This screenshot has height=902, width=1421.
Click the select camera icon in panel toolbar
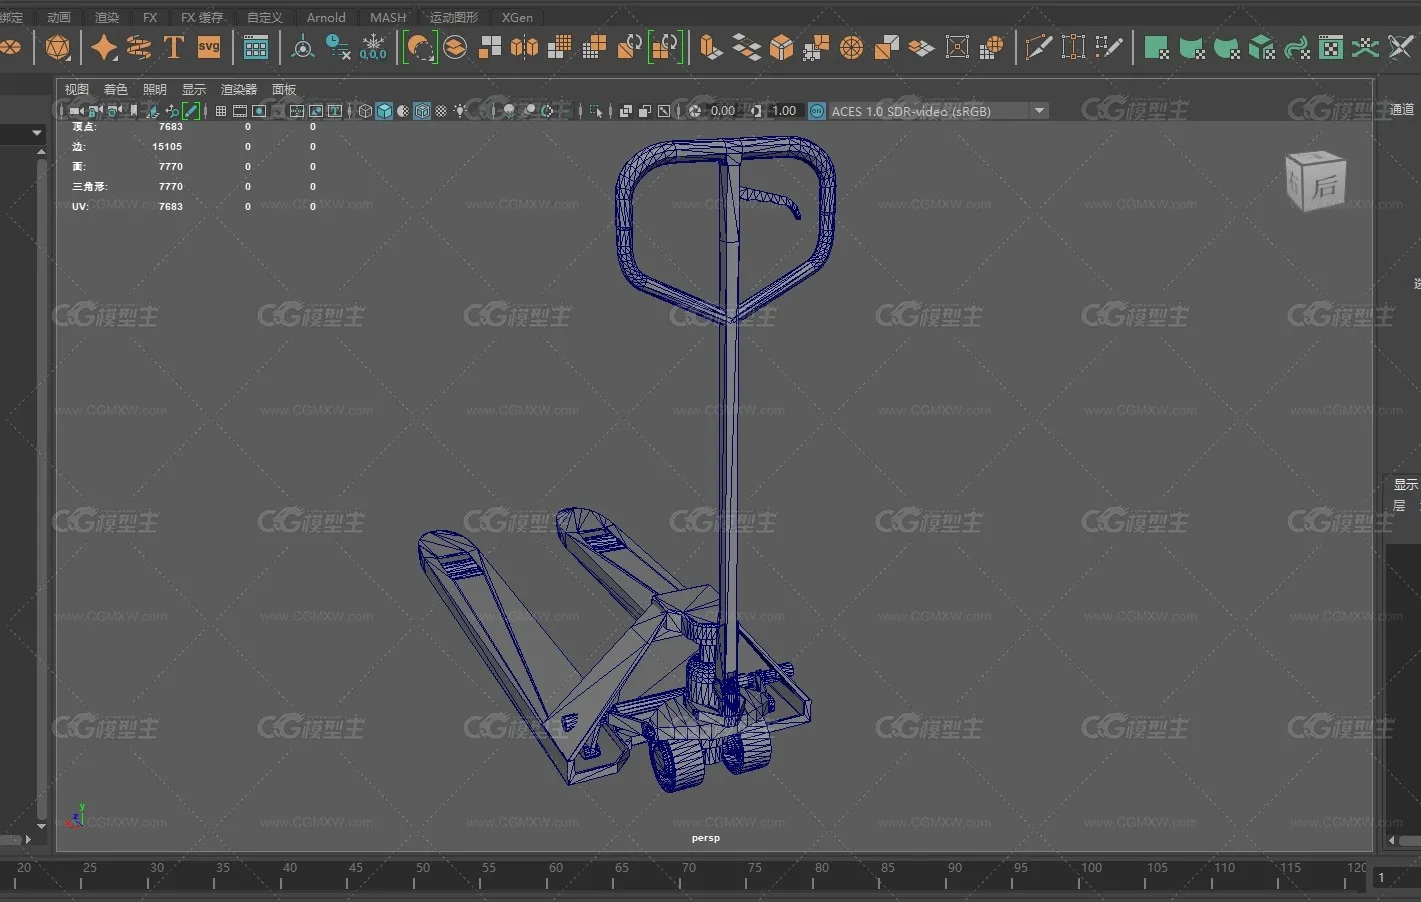(76, 111)
